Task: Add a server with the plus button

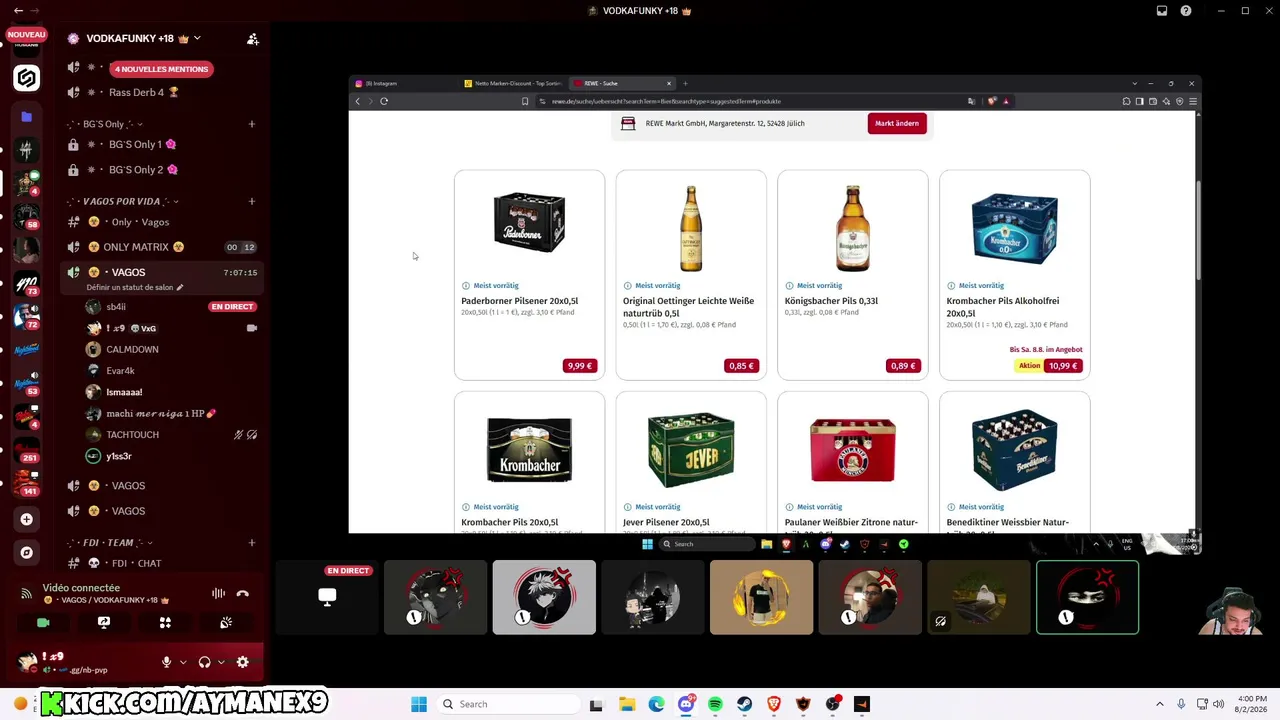Action: click(27, 519)
